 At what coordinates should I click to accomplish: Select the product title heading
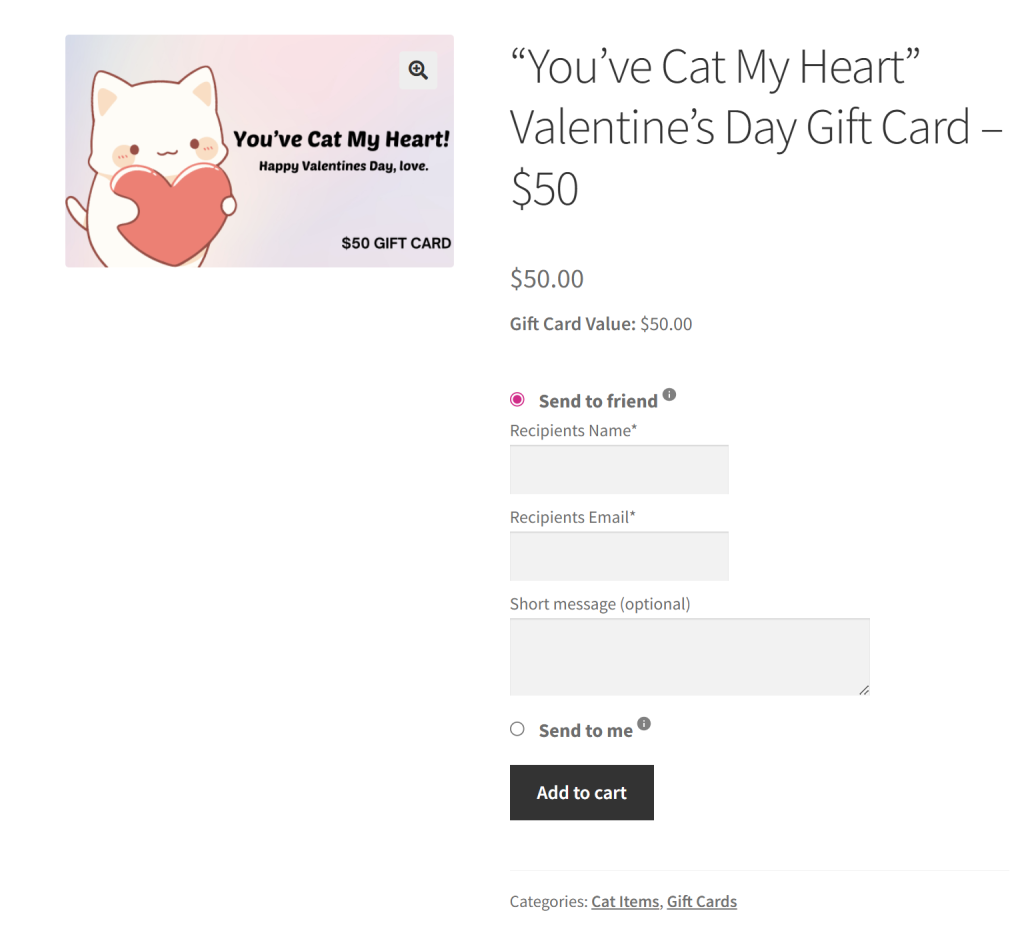(713, 127)
